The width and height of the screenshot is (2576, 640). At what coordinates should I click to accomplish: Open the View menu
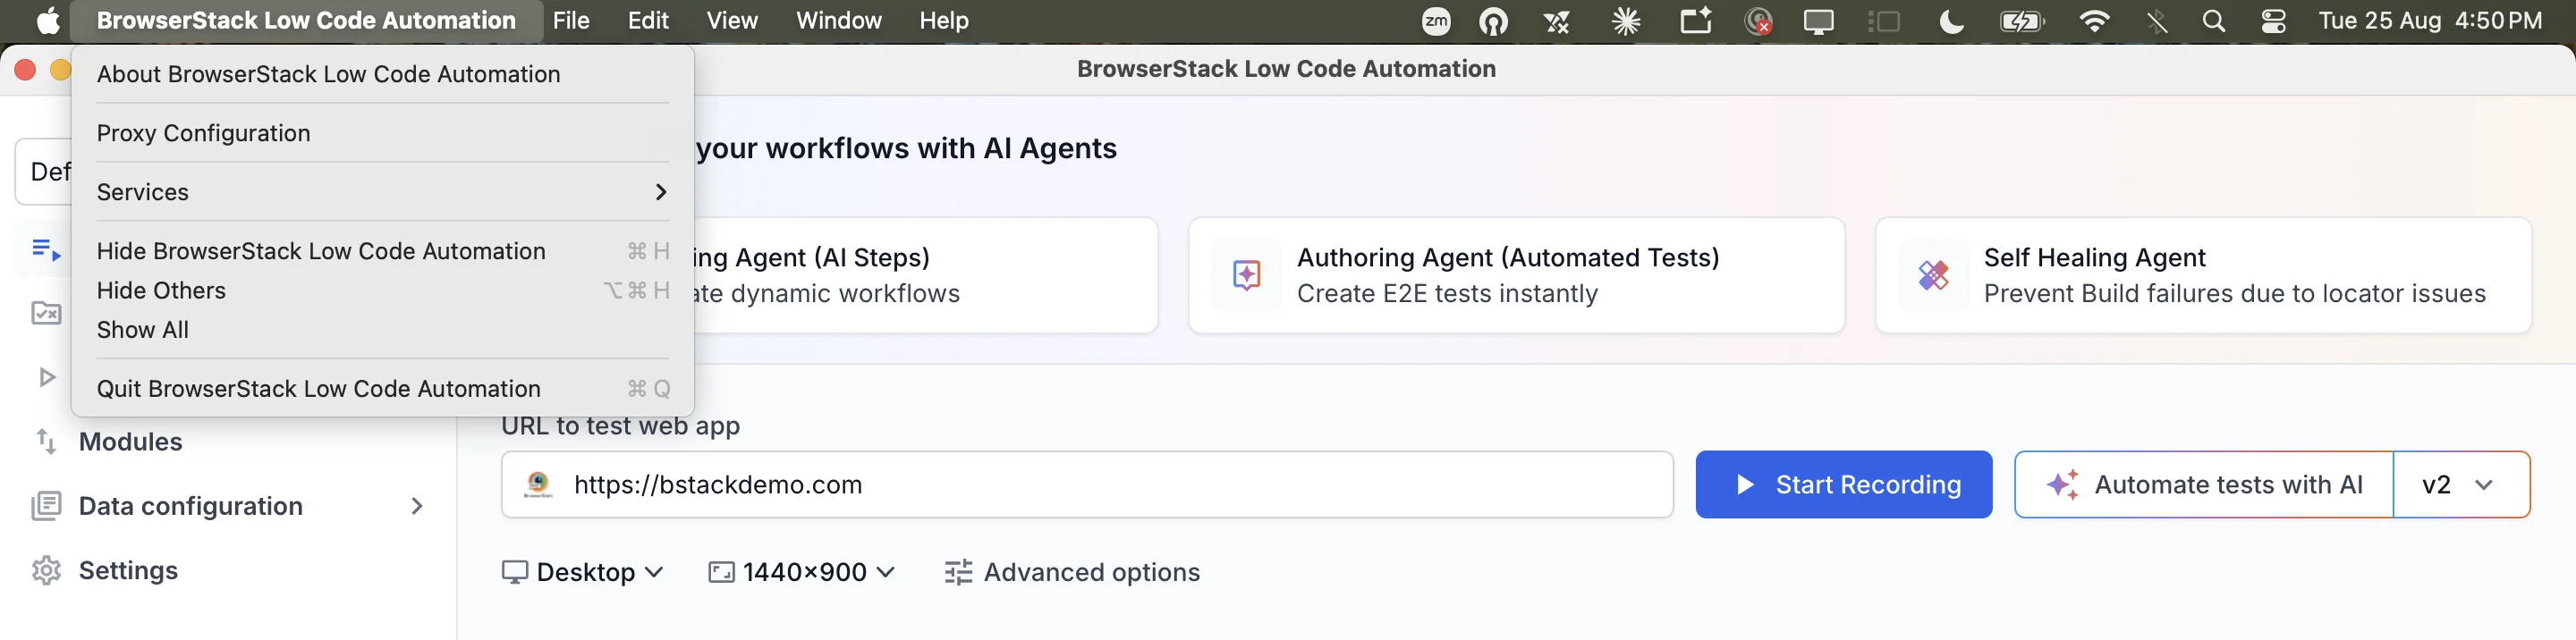(x=732, y=21)
